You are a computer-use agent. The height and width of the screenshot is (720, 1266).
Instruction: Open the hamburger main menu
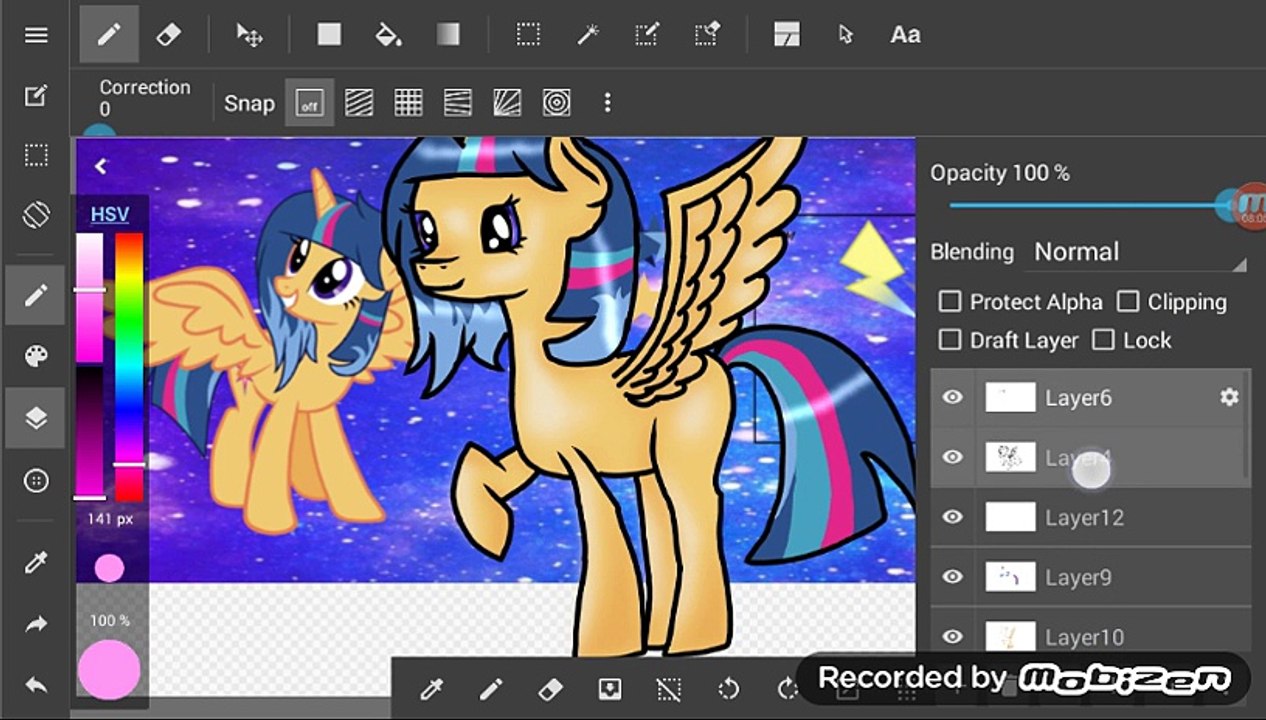click(x=36, y=35)
